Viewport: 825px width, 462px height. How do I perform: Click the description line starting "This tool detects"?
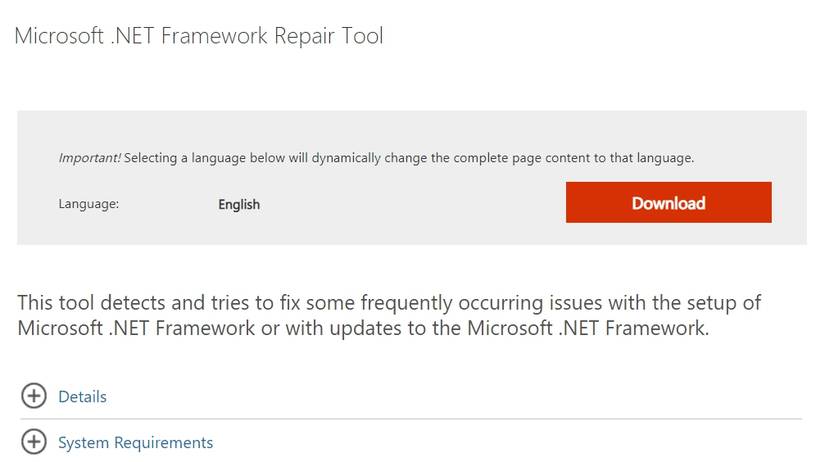coord(390,302)
